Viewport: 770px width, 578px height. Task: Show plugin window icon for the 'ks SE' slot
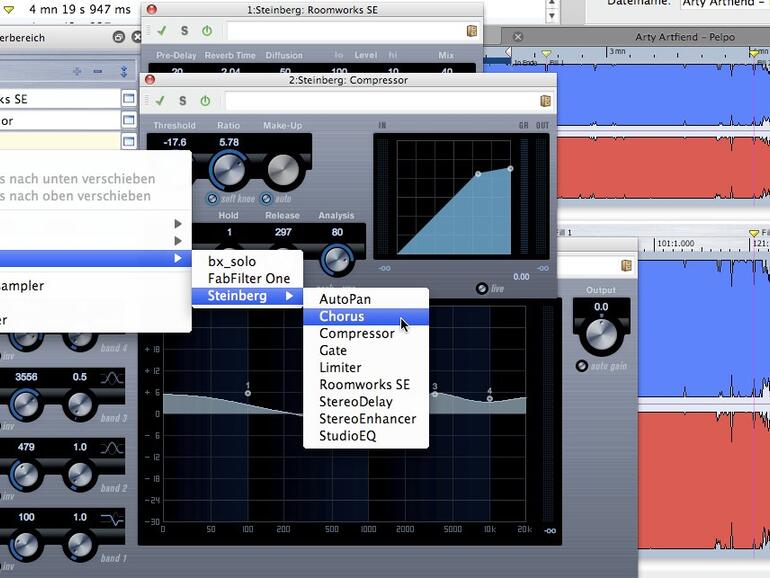pos(129,99)
